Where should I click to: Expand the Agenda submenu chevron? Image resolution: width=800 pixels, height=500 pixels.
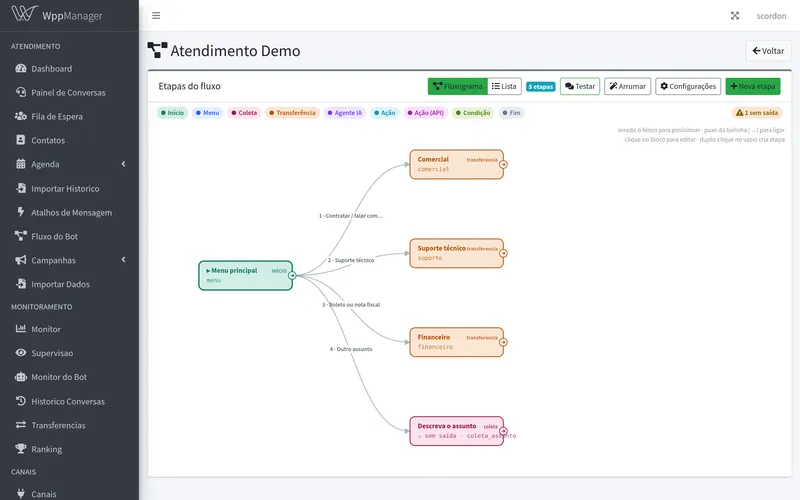123,164
